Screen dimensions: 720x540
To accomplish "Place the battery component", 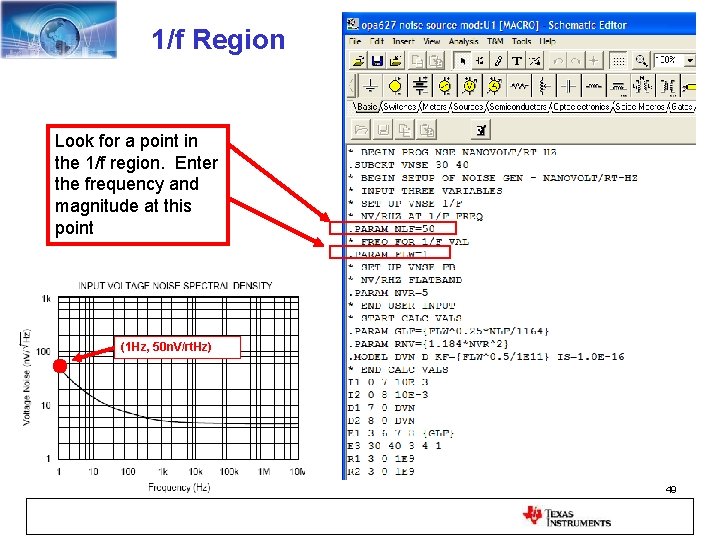I will (x=420, y=86).
